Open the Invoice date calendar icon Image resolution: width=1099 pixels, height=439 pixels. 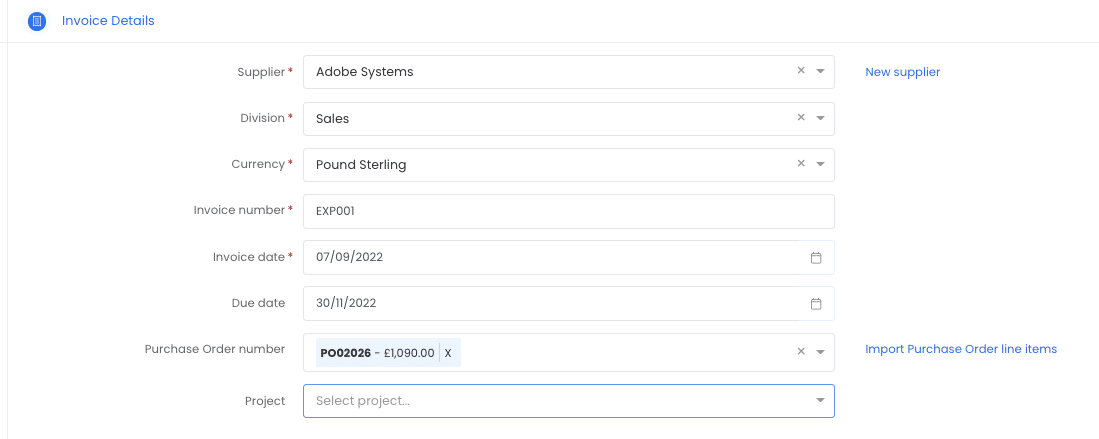816,257
